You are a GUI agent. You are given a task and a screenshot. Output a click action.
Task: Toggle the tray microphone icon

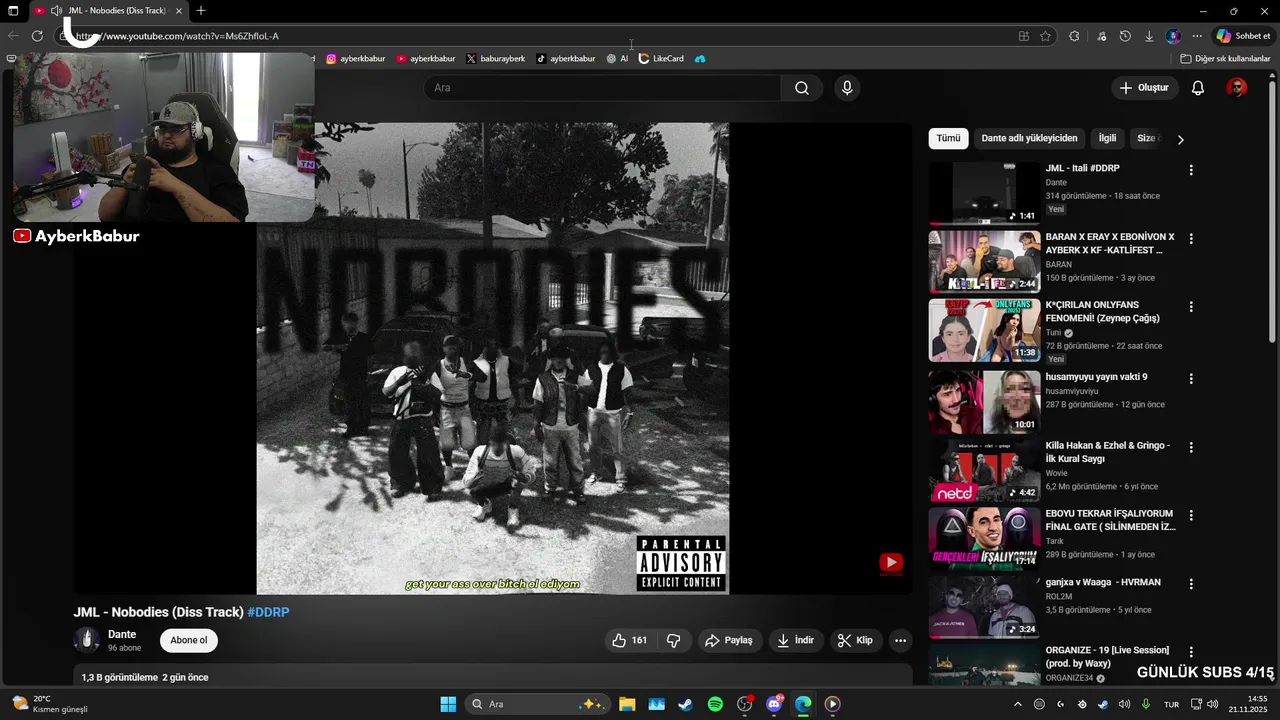click(x=1145, y=704)
